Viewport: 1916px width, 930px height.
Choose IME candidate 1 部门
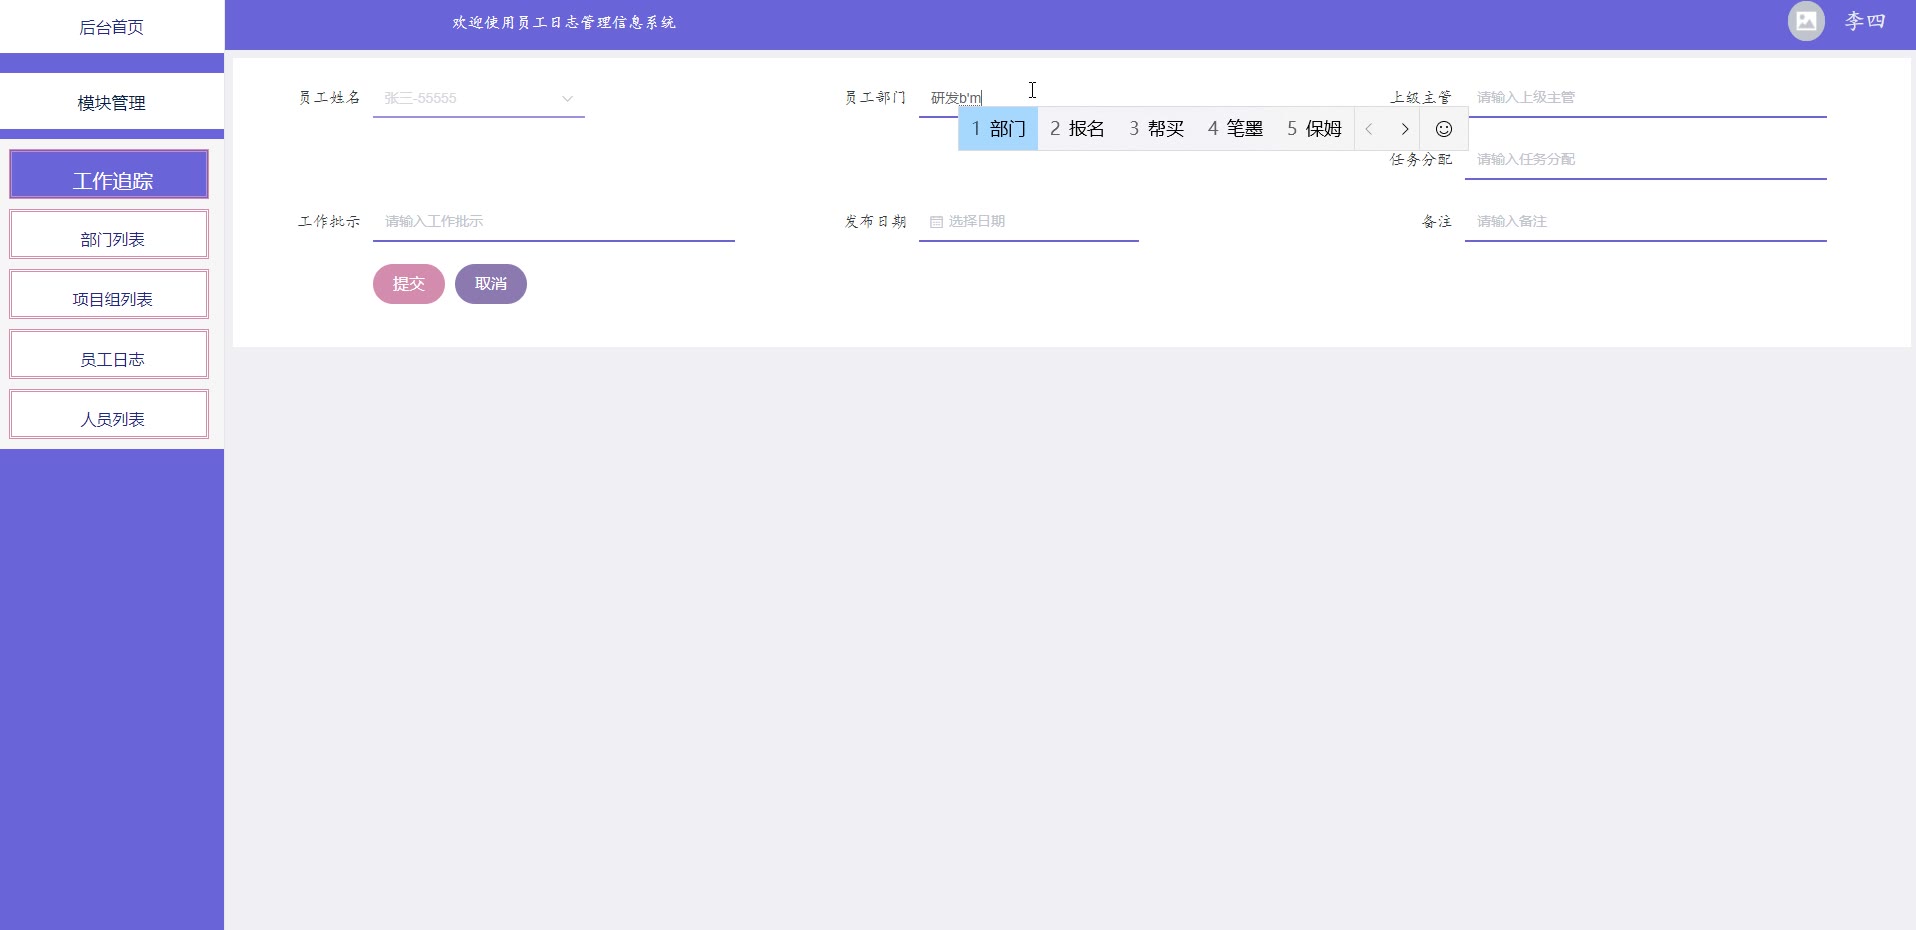998,129
